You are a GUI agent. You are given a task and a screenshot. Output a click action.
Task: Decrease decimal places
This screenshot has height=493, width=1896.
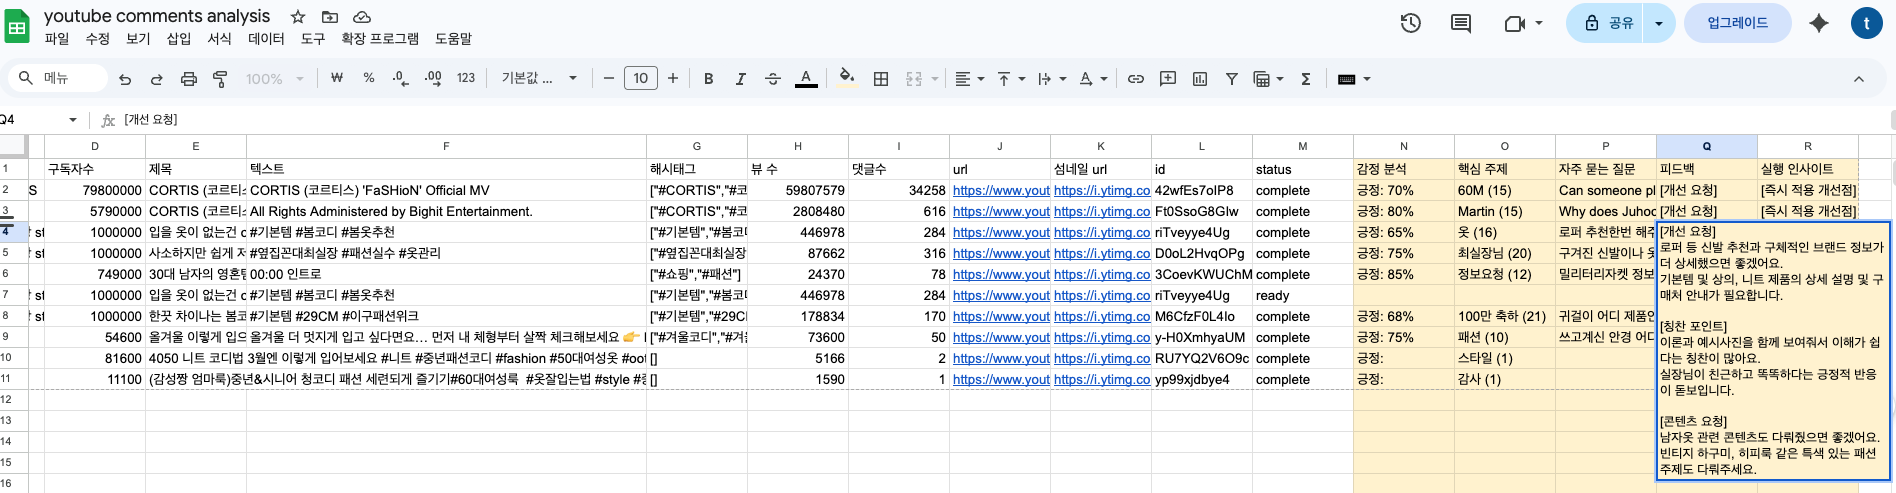(400, 78)
